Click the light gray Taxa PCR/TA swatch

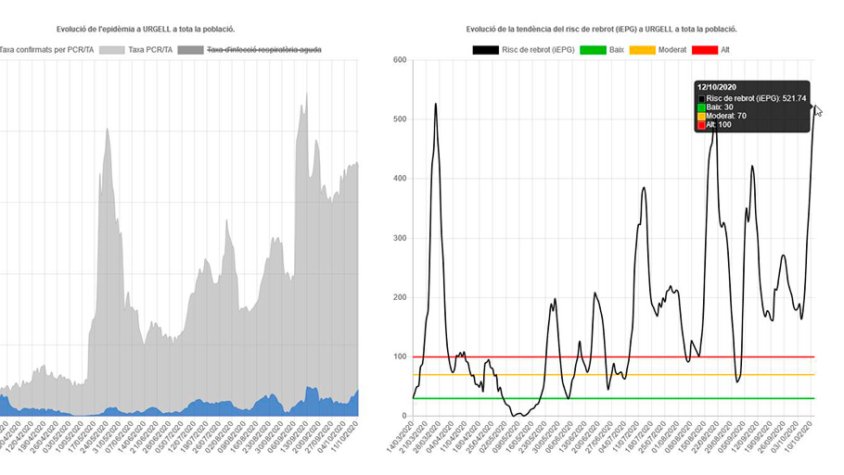111,48
